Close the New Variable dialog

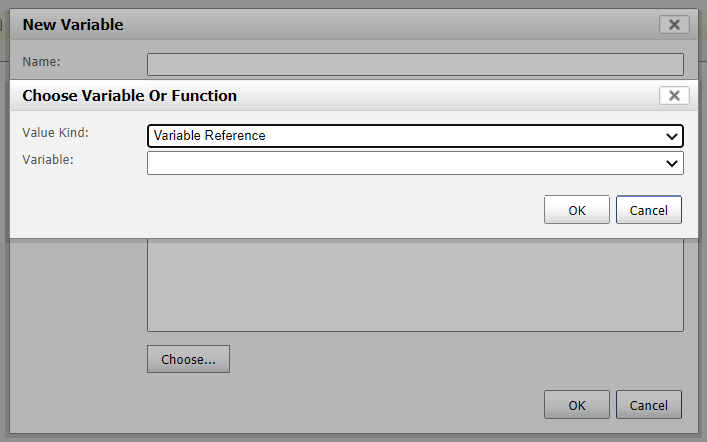(674, 25)
